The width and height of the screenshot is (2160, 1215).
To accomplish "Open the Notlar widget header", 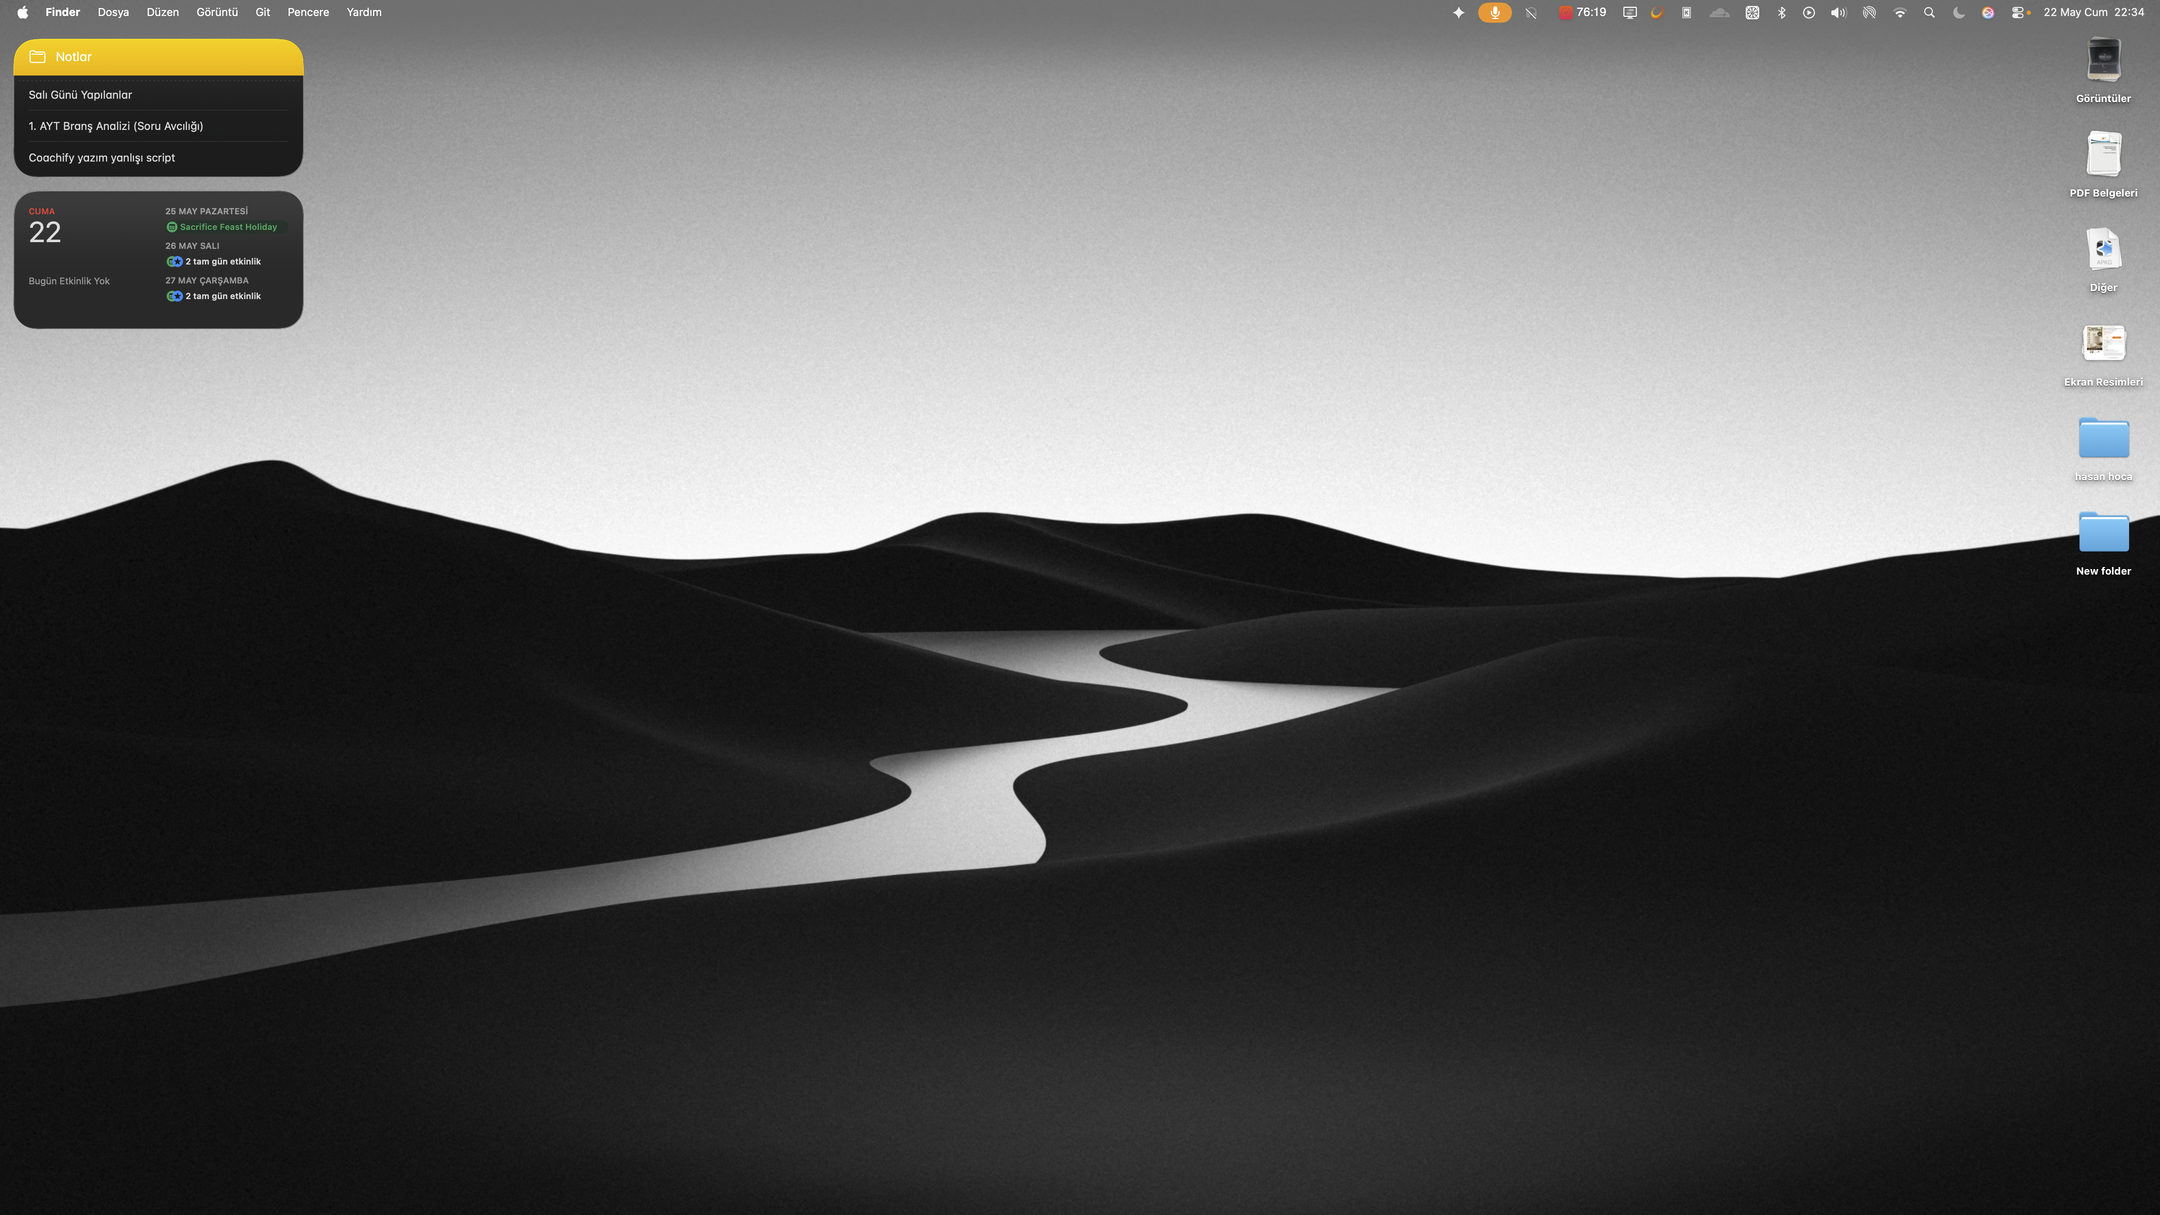I will (158, 57).
